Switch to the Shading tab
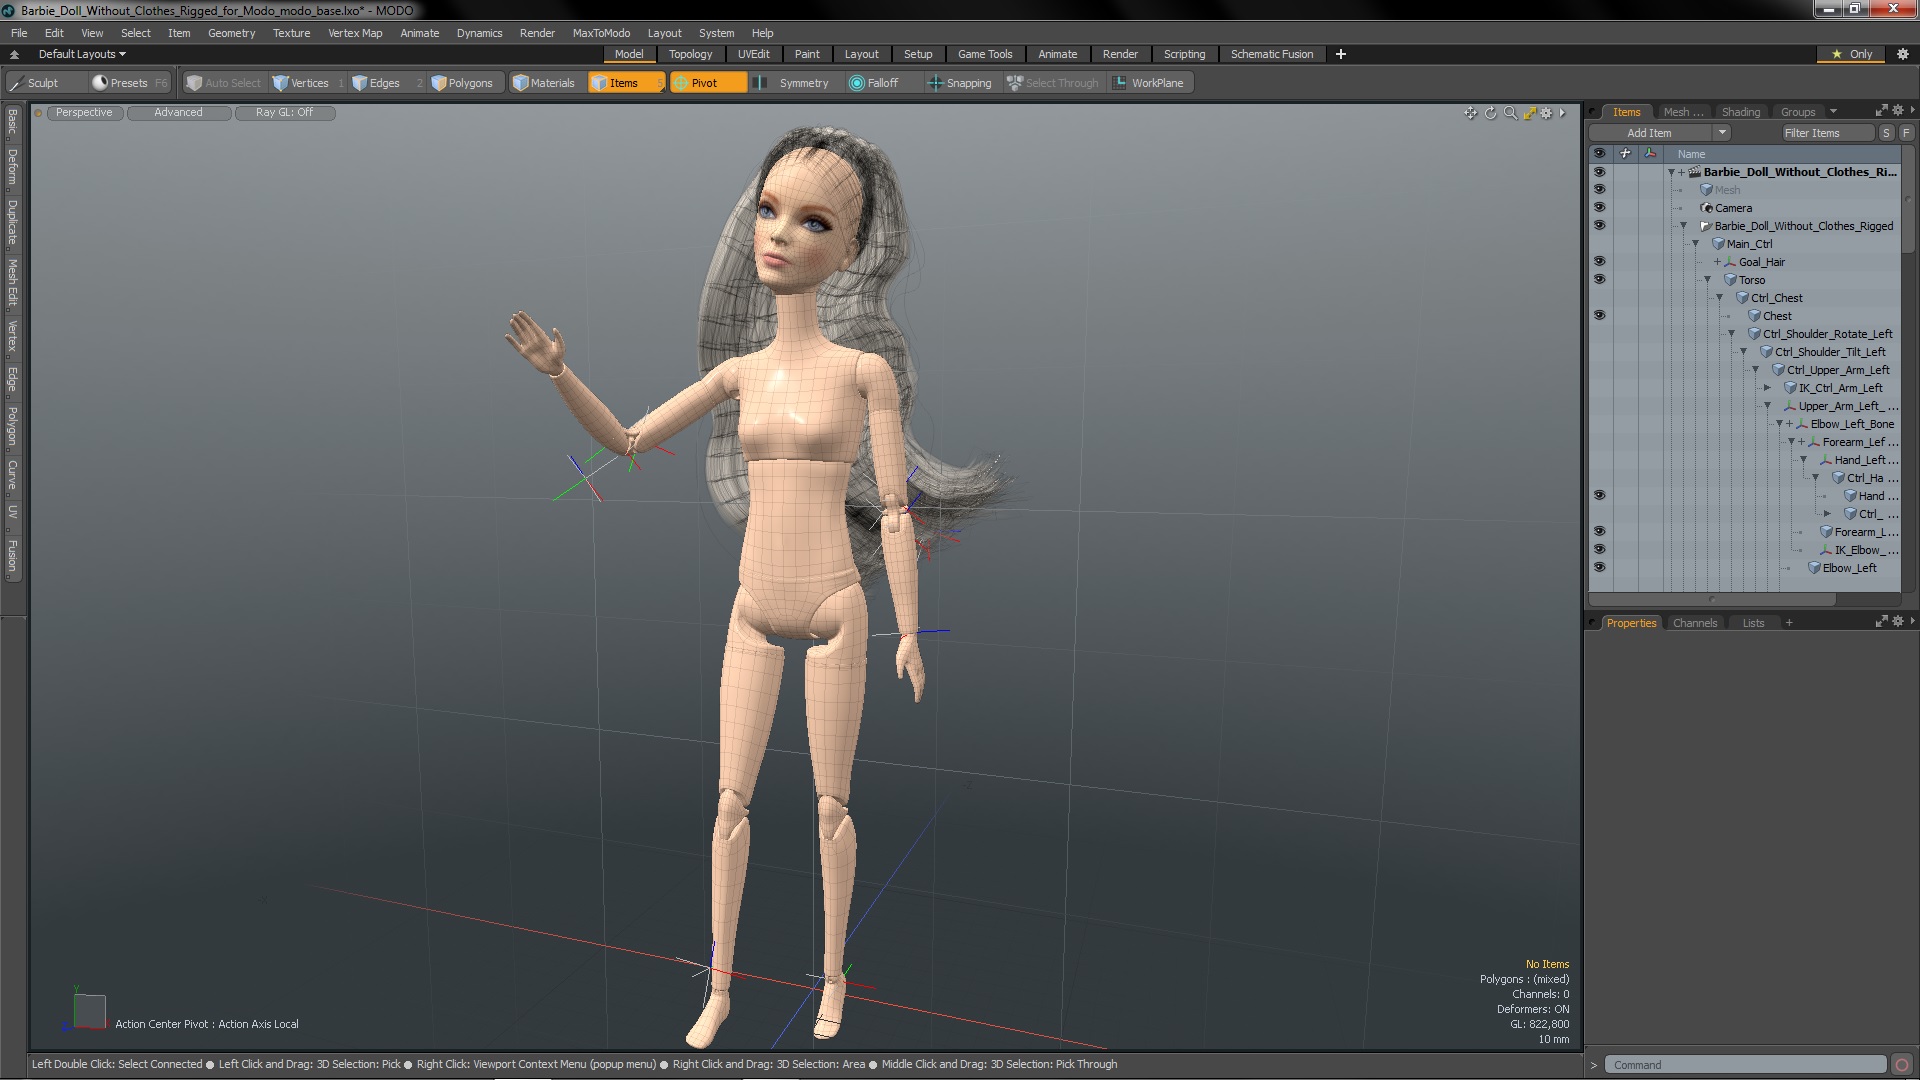 (x=1740, y=112)
